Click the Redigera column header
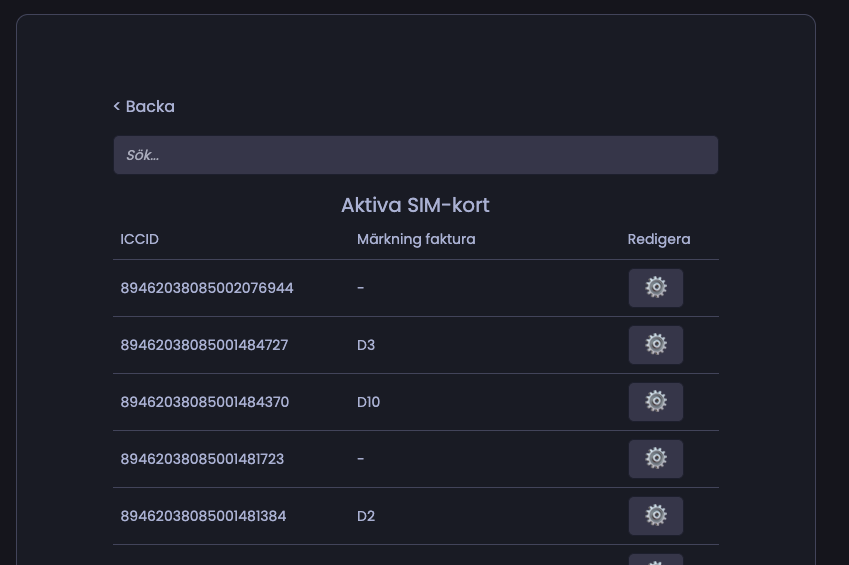 658,239
